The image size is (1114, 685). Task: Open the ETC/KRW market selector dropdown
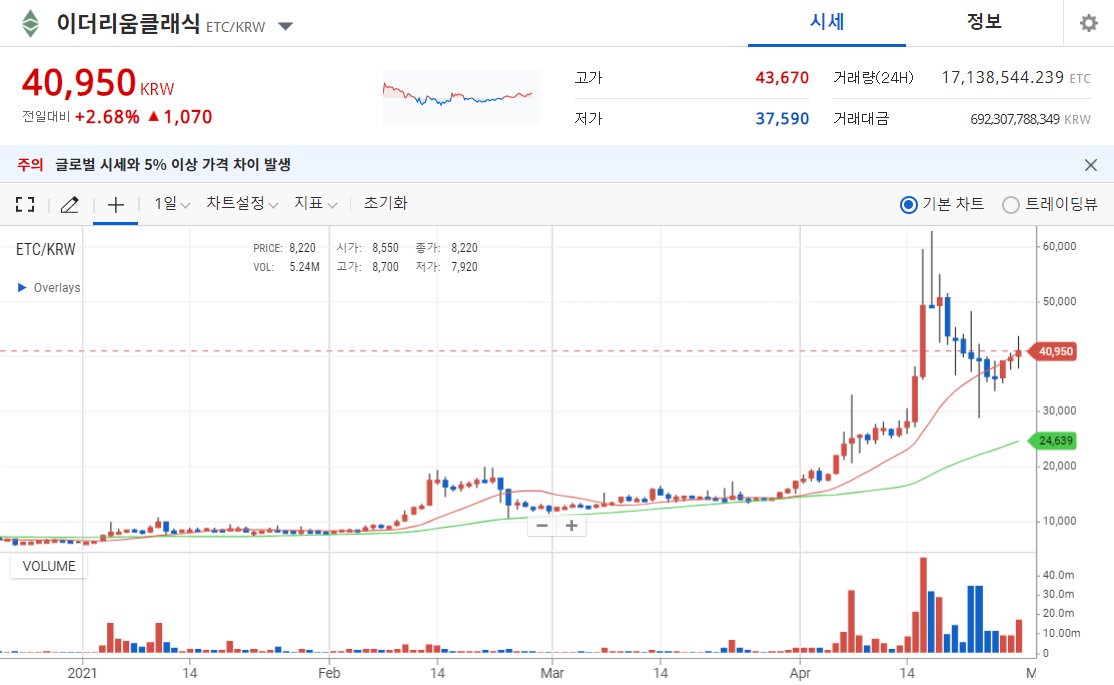pos(285,26)
